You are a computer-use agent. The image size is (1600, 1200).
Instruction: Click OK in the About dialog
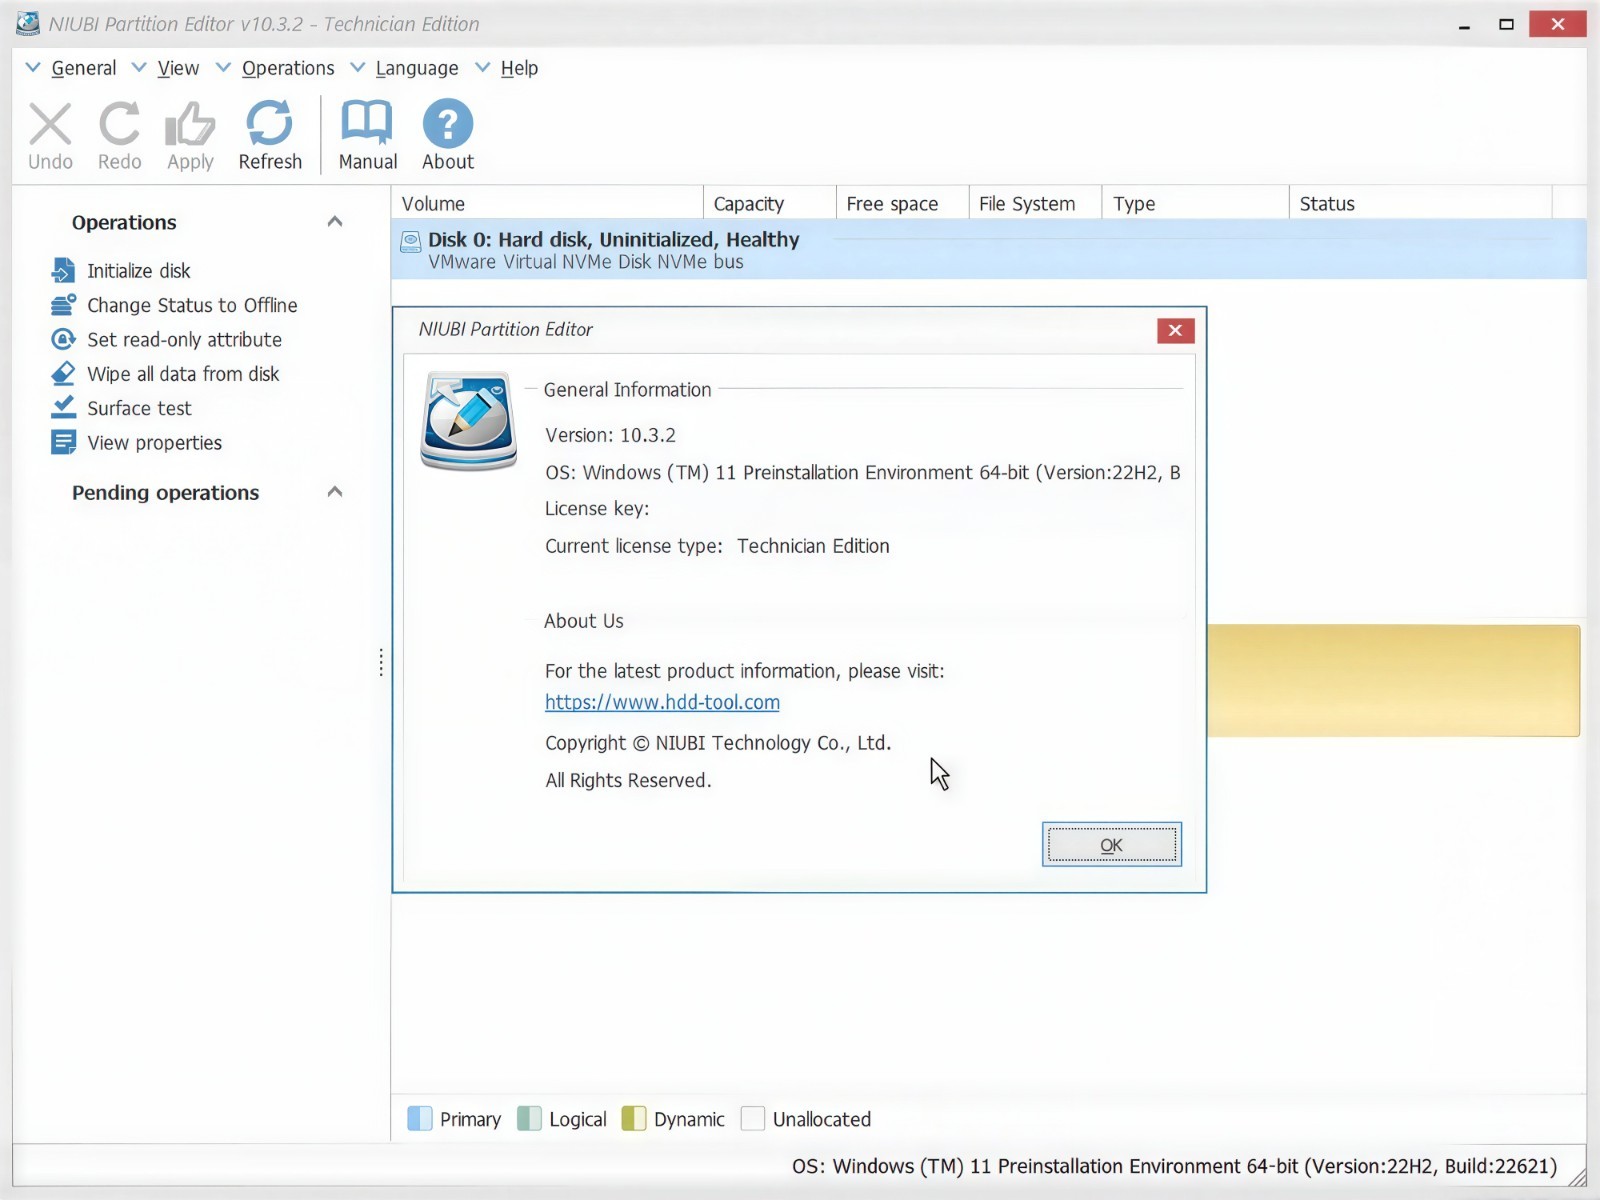1111,845
